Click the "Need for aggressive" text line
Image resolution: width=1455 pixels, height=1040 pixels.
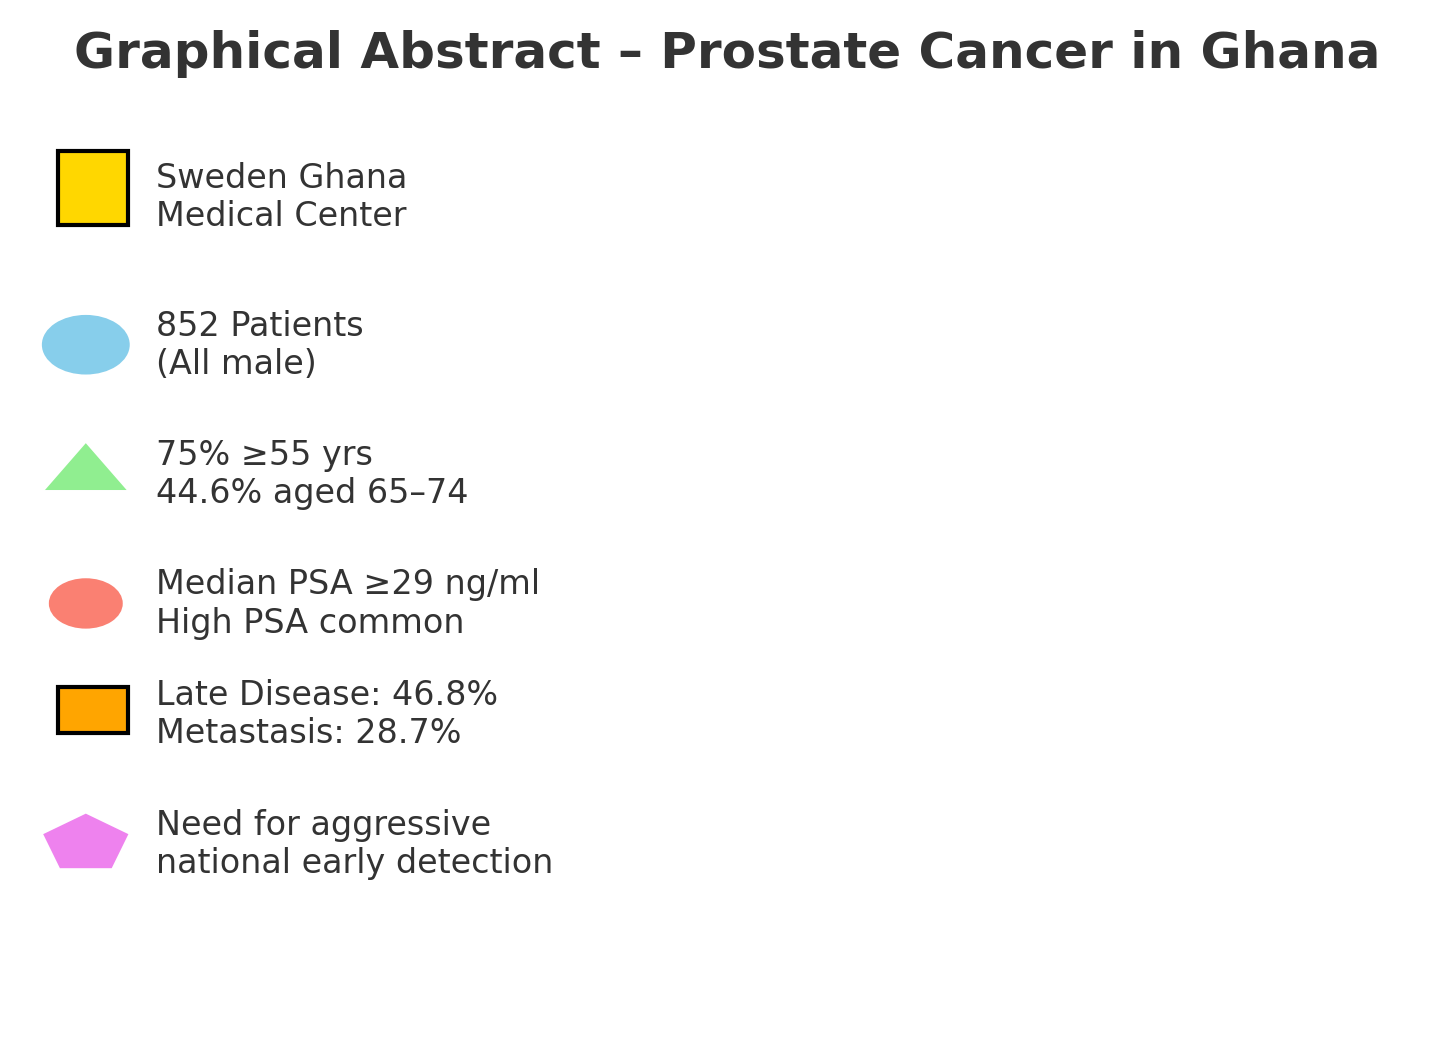[323, 825]
